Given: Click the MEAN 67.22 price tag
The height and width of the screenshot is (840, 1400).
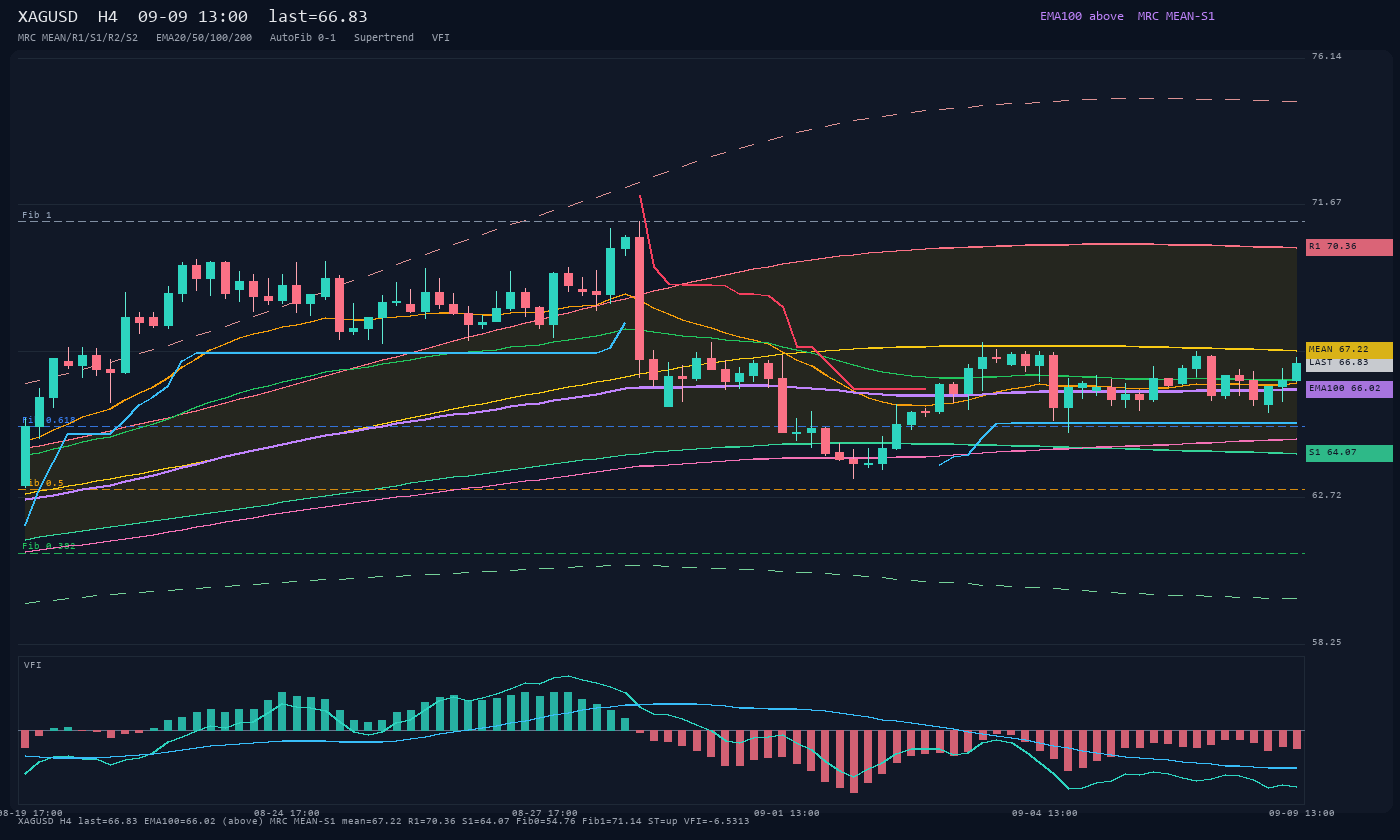Looking at the screenshot, I should click(x=1349, y=350).
